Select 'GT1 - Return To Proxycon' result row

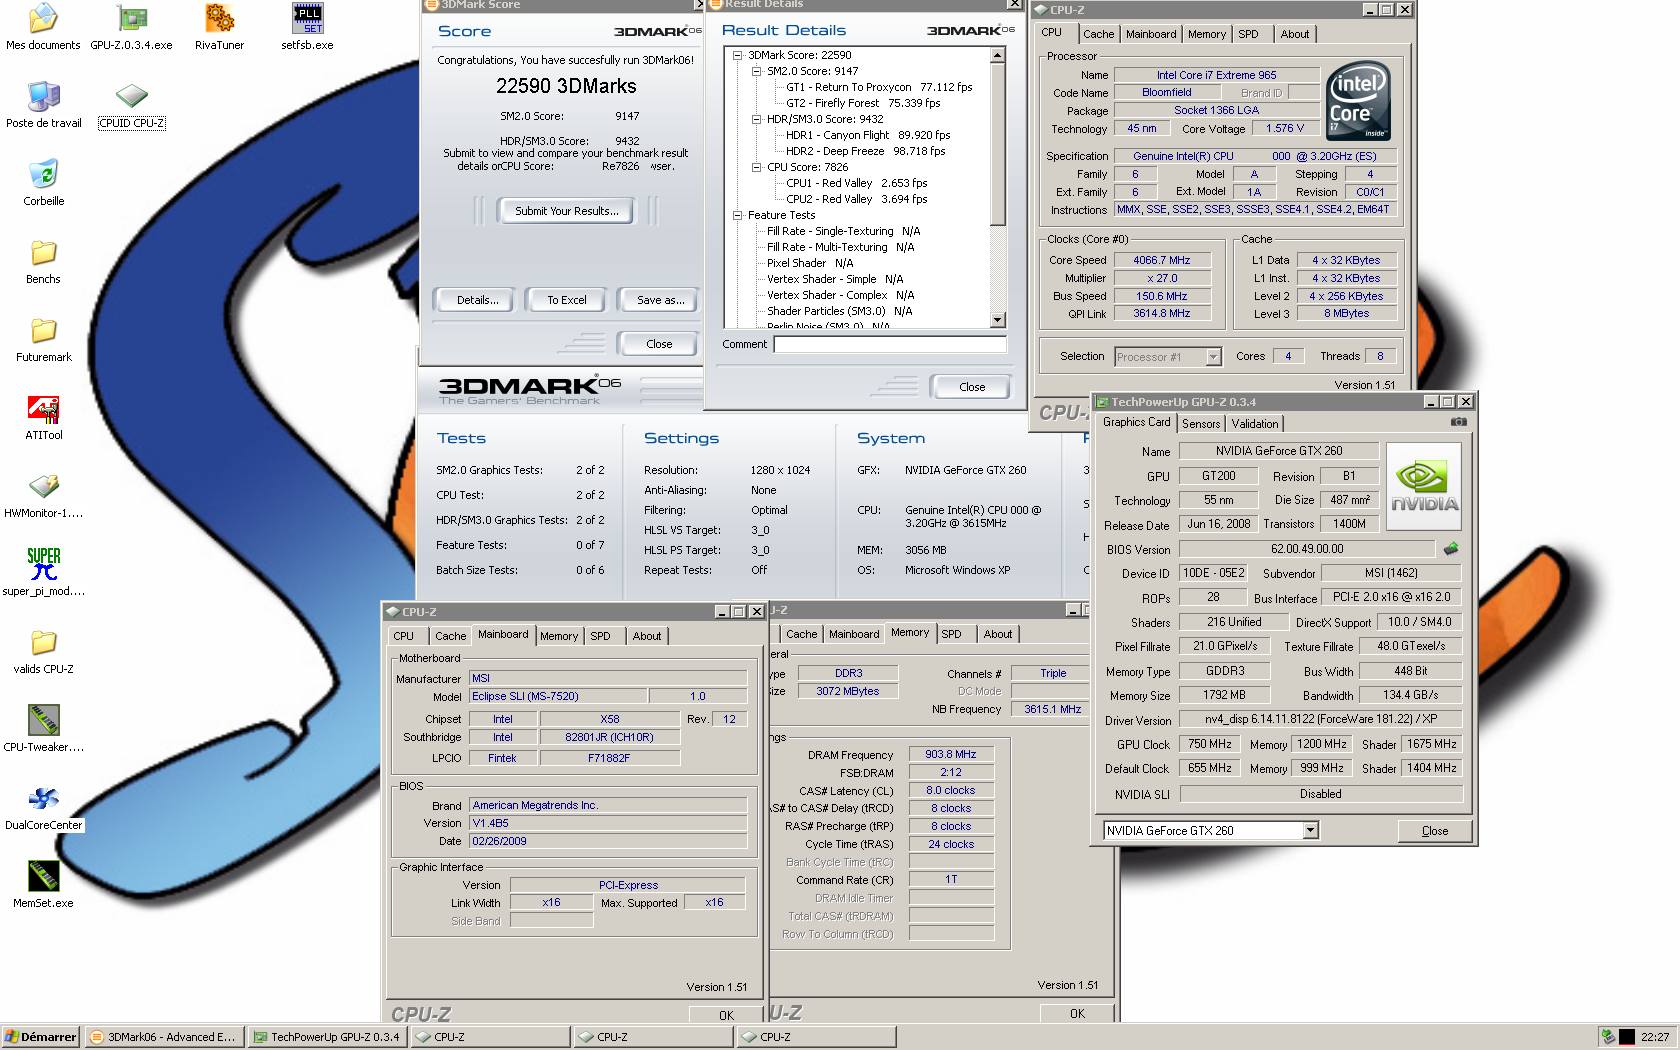pyautogui.click(x=879, y=87)
